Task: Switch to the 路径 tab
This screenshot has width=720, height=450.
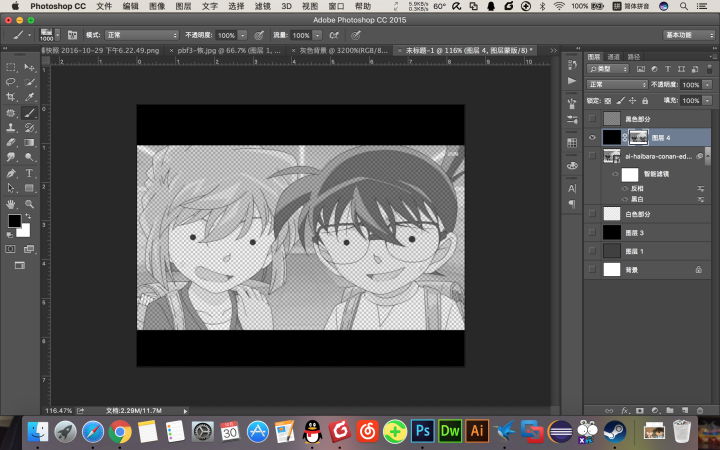Action: click(x=634, y=56)
